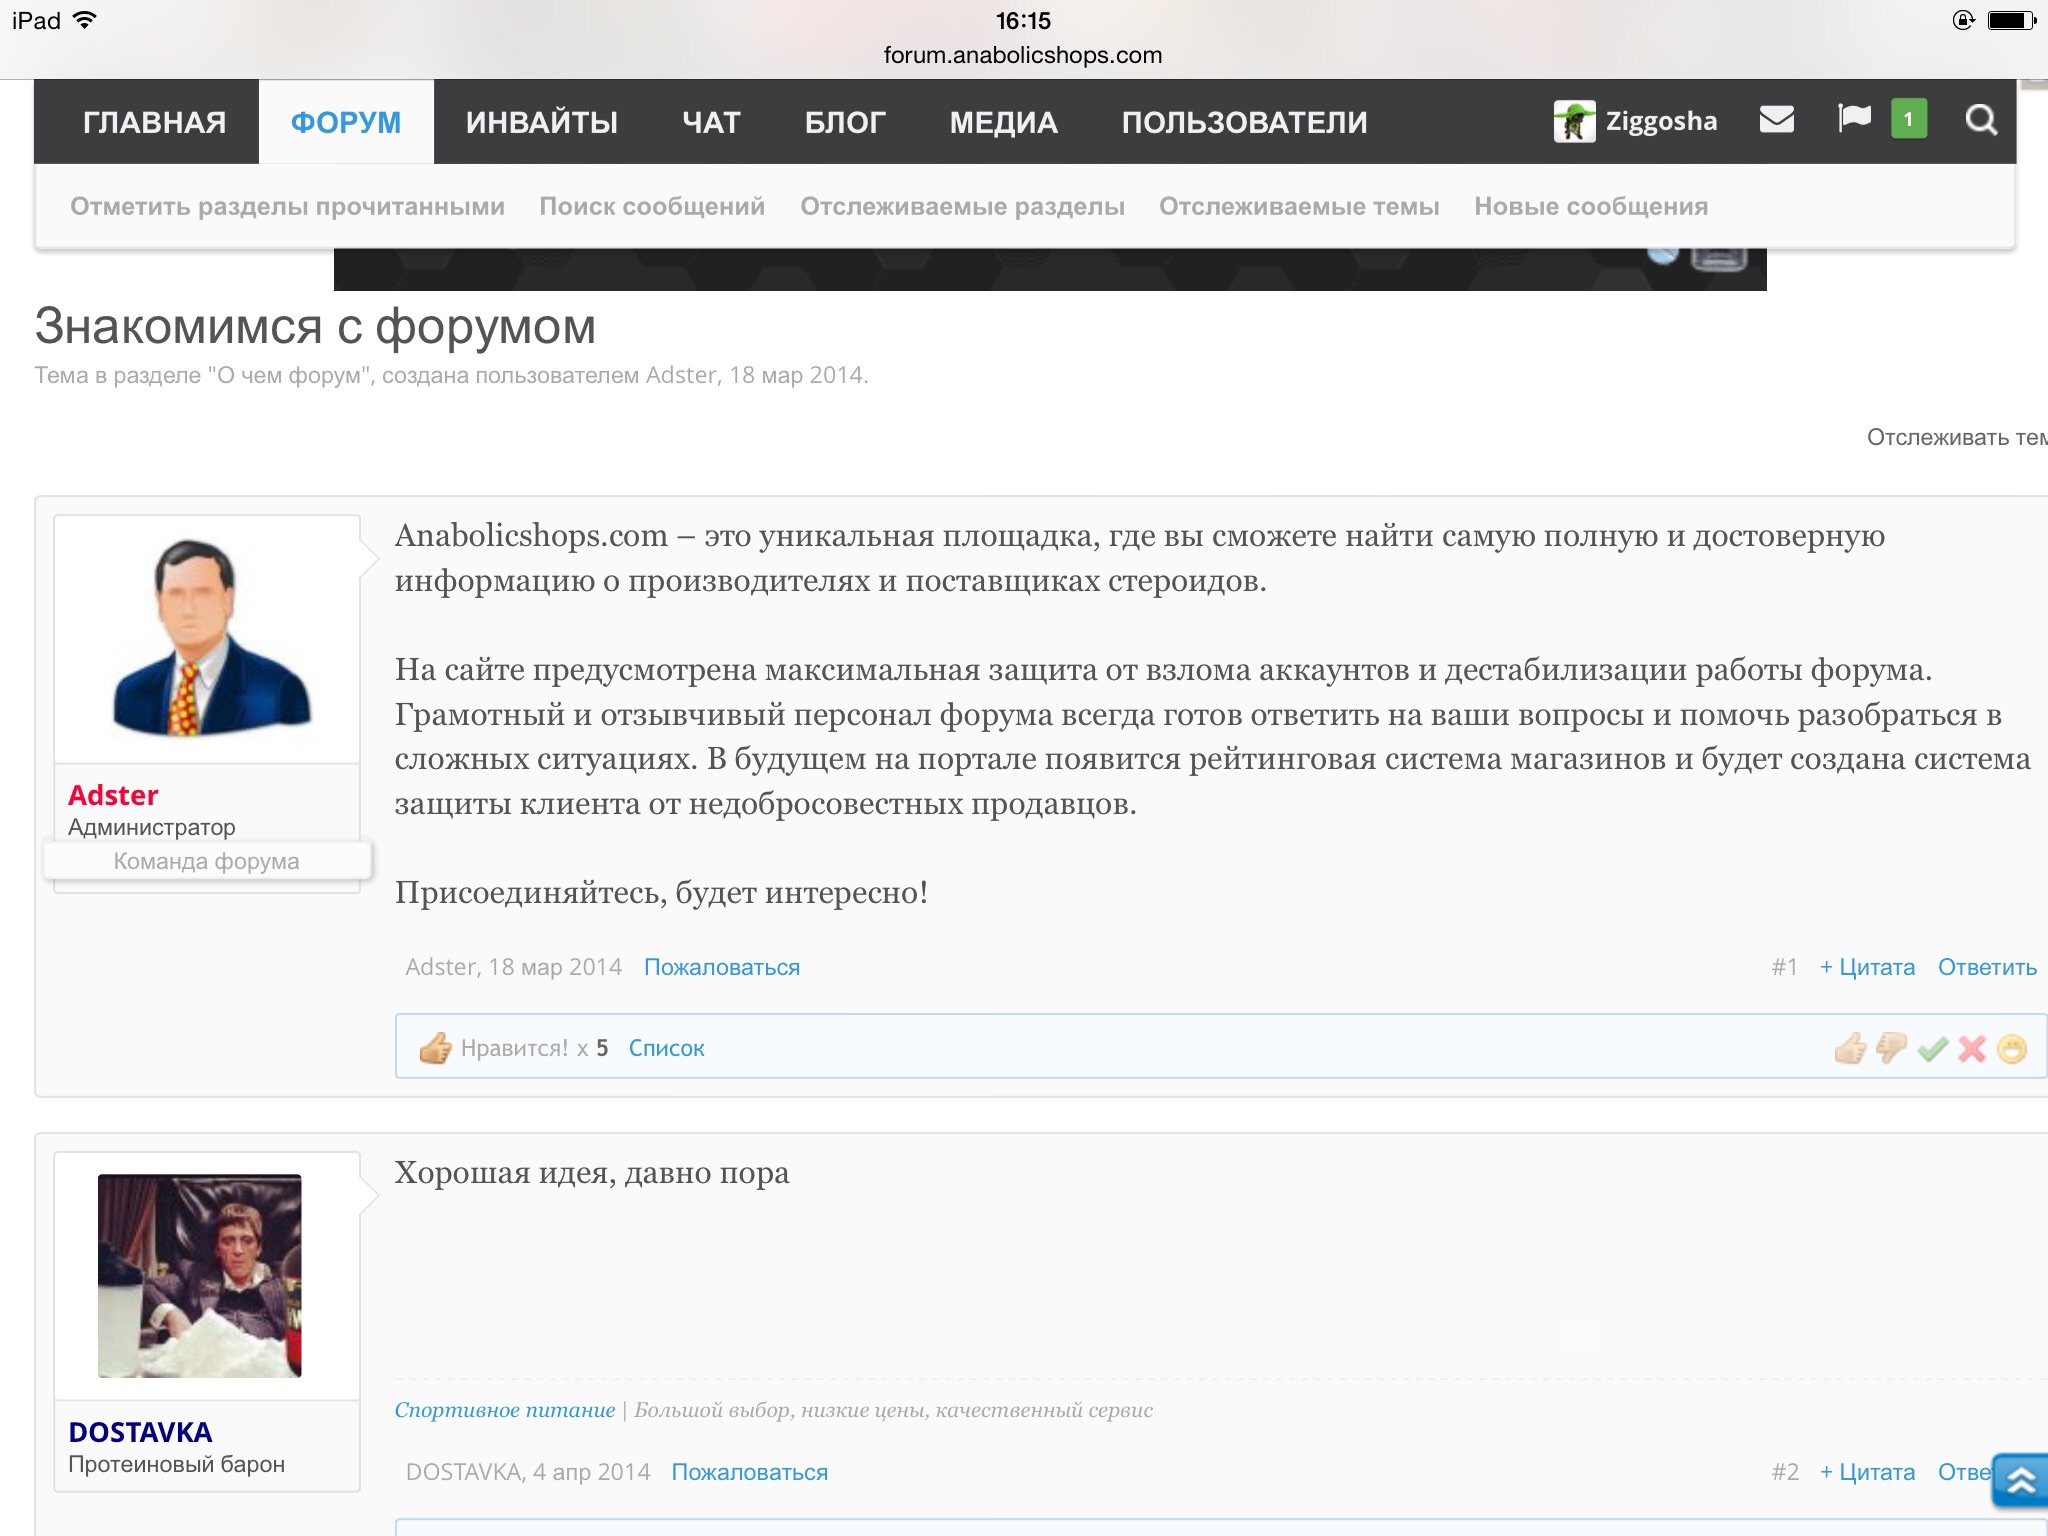
Task: Open the green notification counter badge
Action: pos(1908,120)
